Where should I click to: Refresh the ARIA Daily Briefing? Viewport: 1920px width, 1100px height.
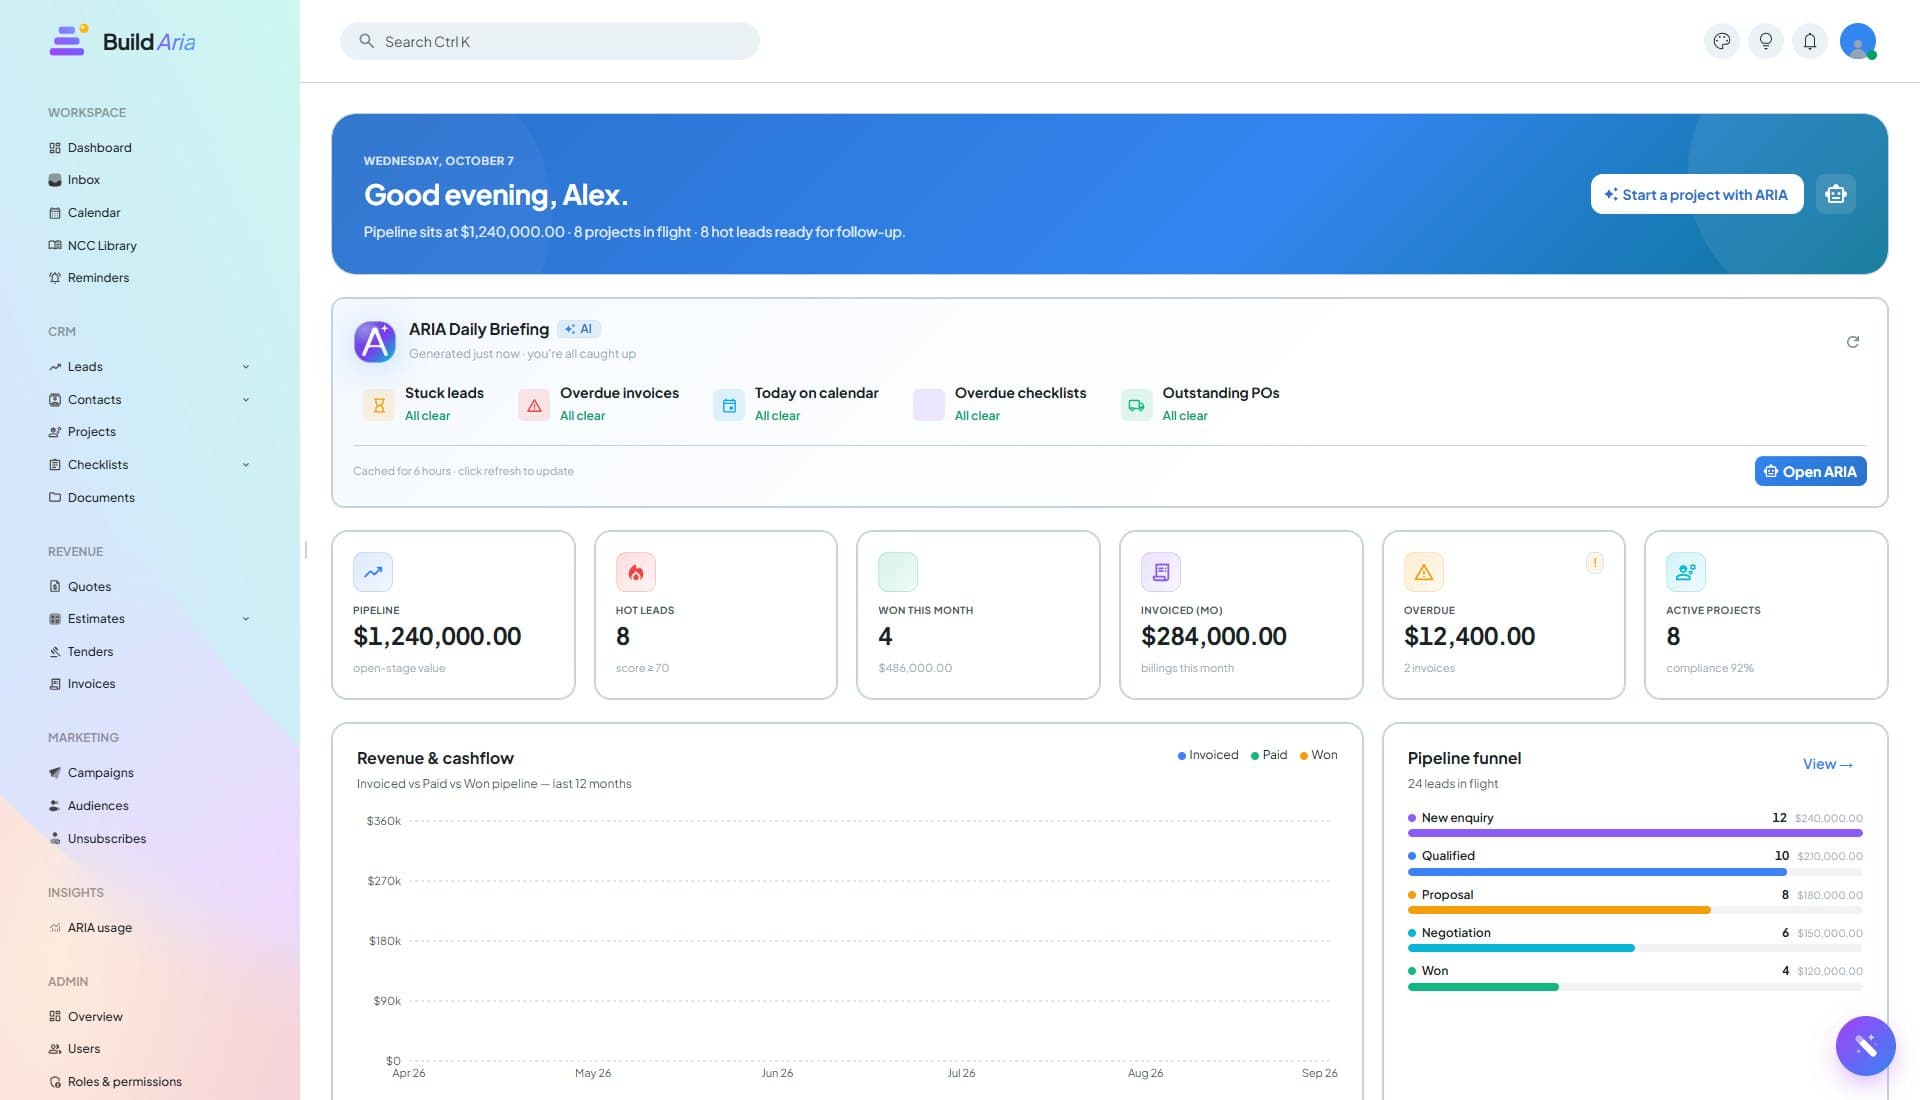(x=1852, y=342)
